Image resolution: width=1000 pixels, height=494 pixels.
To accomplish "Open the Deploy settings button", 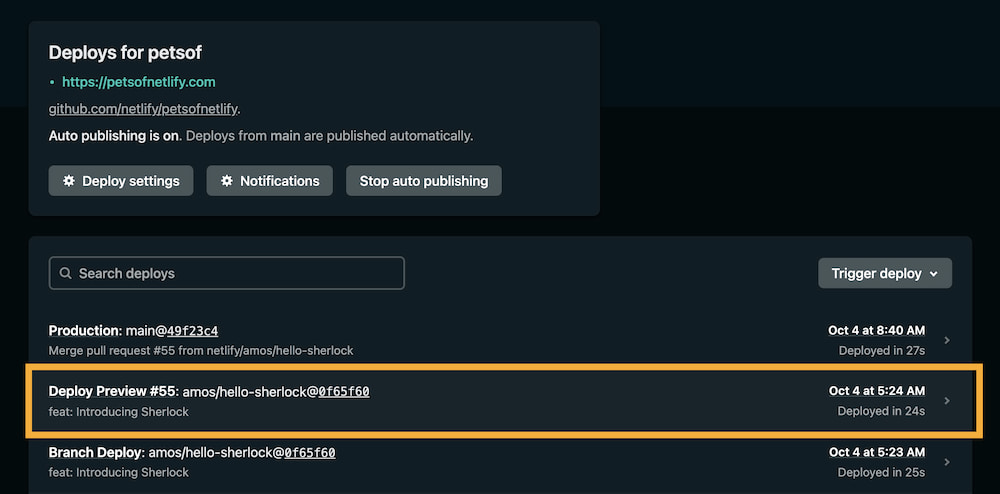I will pos(121,181).
